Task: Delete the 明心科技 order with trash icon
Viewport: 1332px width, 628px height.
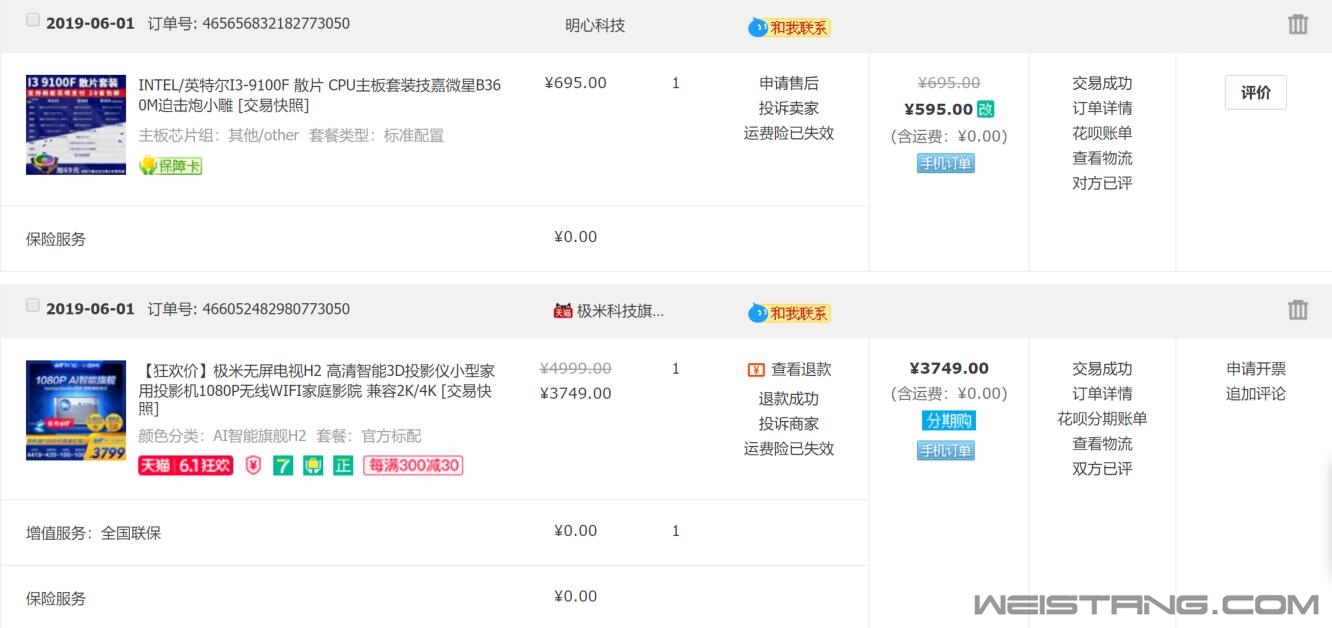Action: coord(1297,24)
